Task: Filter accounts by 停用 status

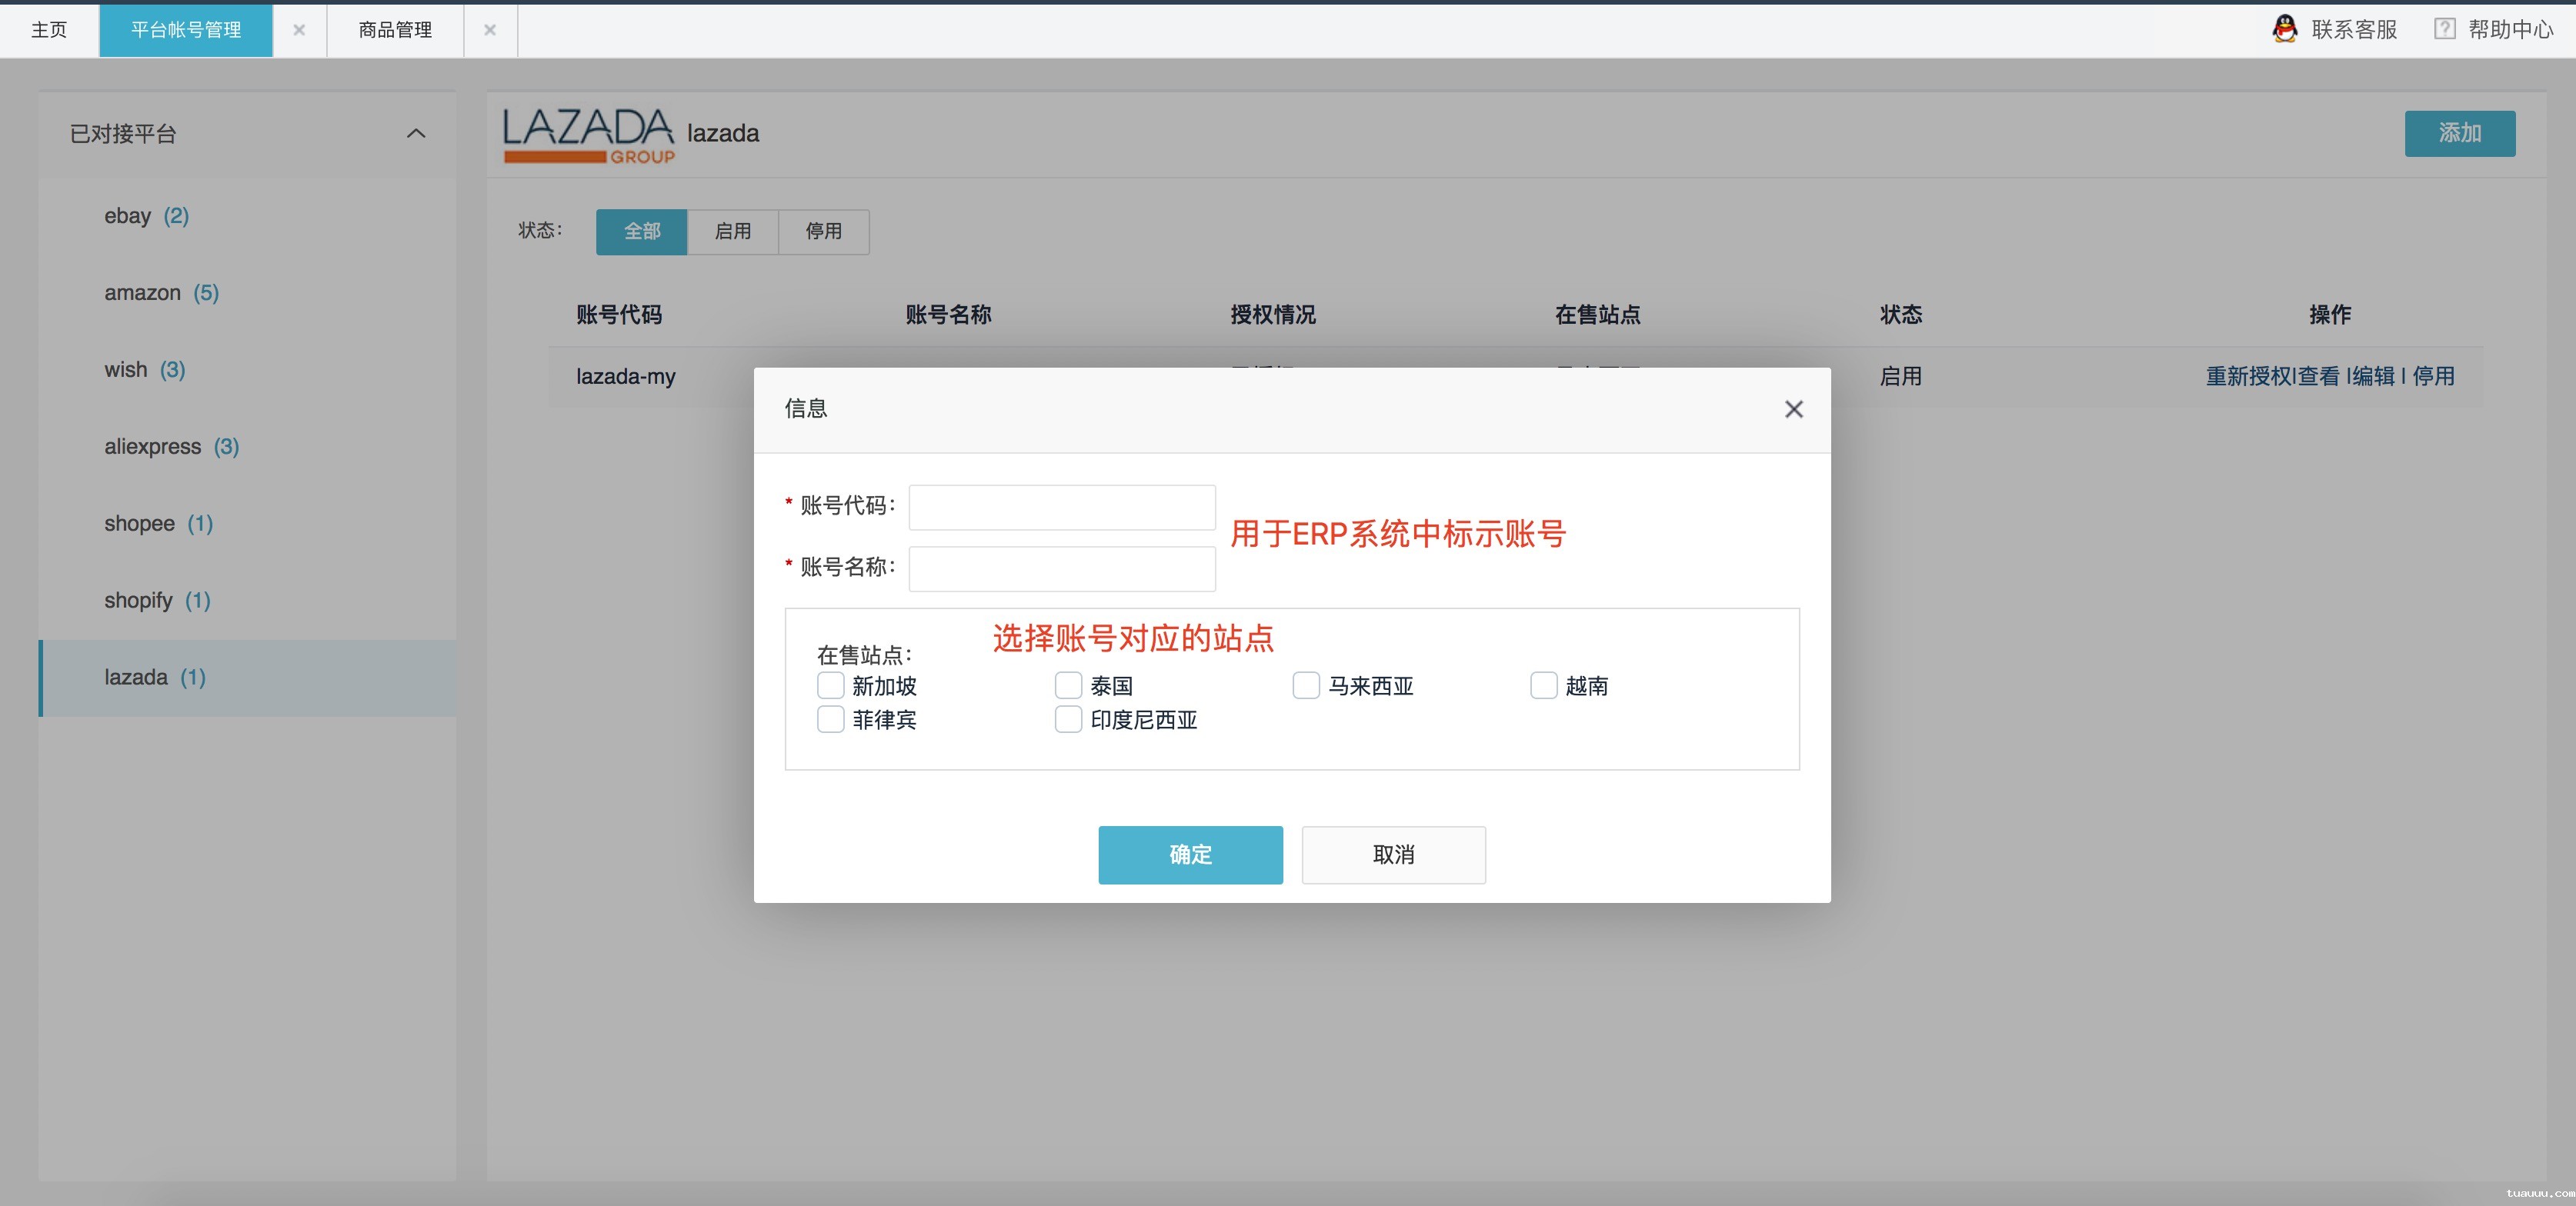Action: [x=823, y=232]
